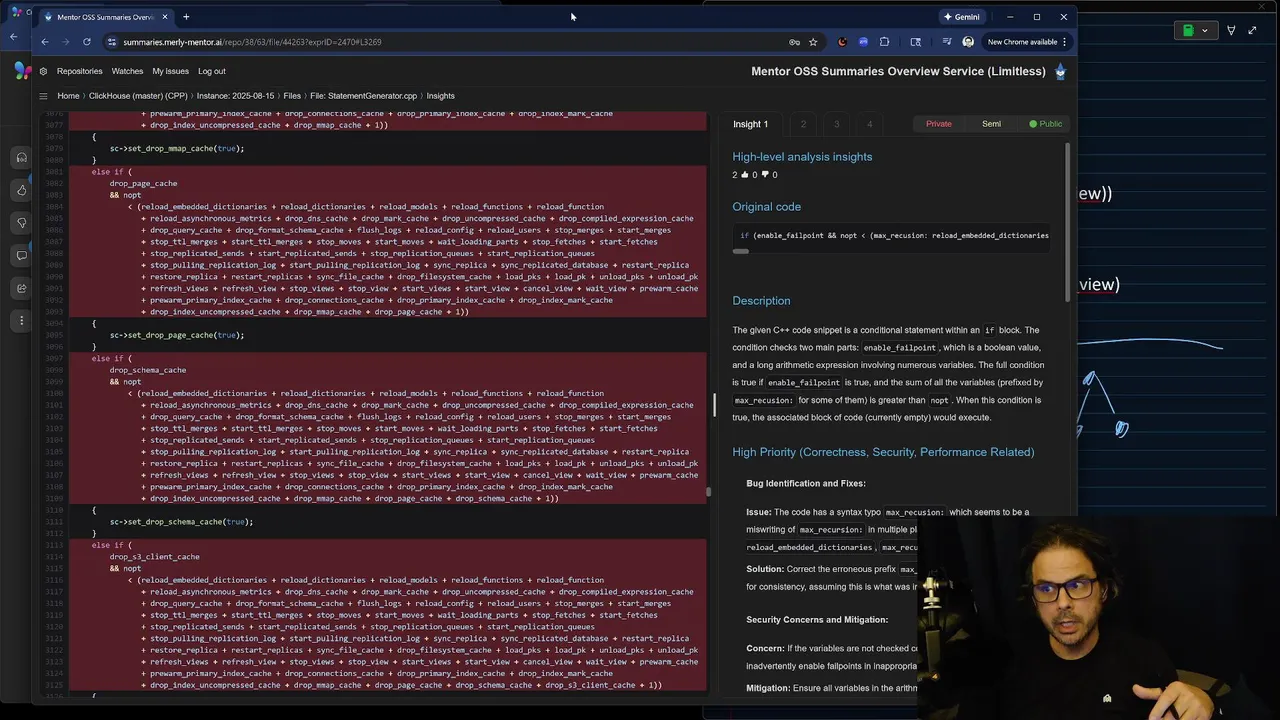Click the expand arrows icon in background window
The image size is (1280, 720).
(1252, 31)
